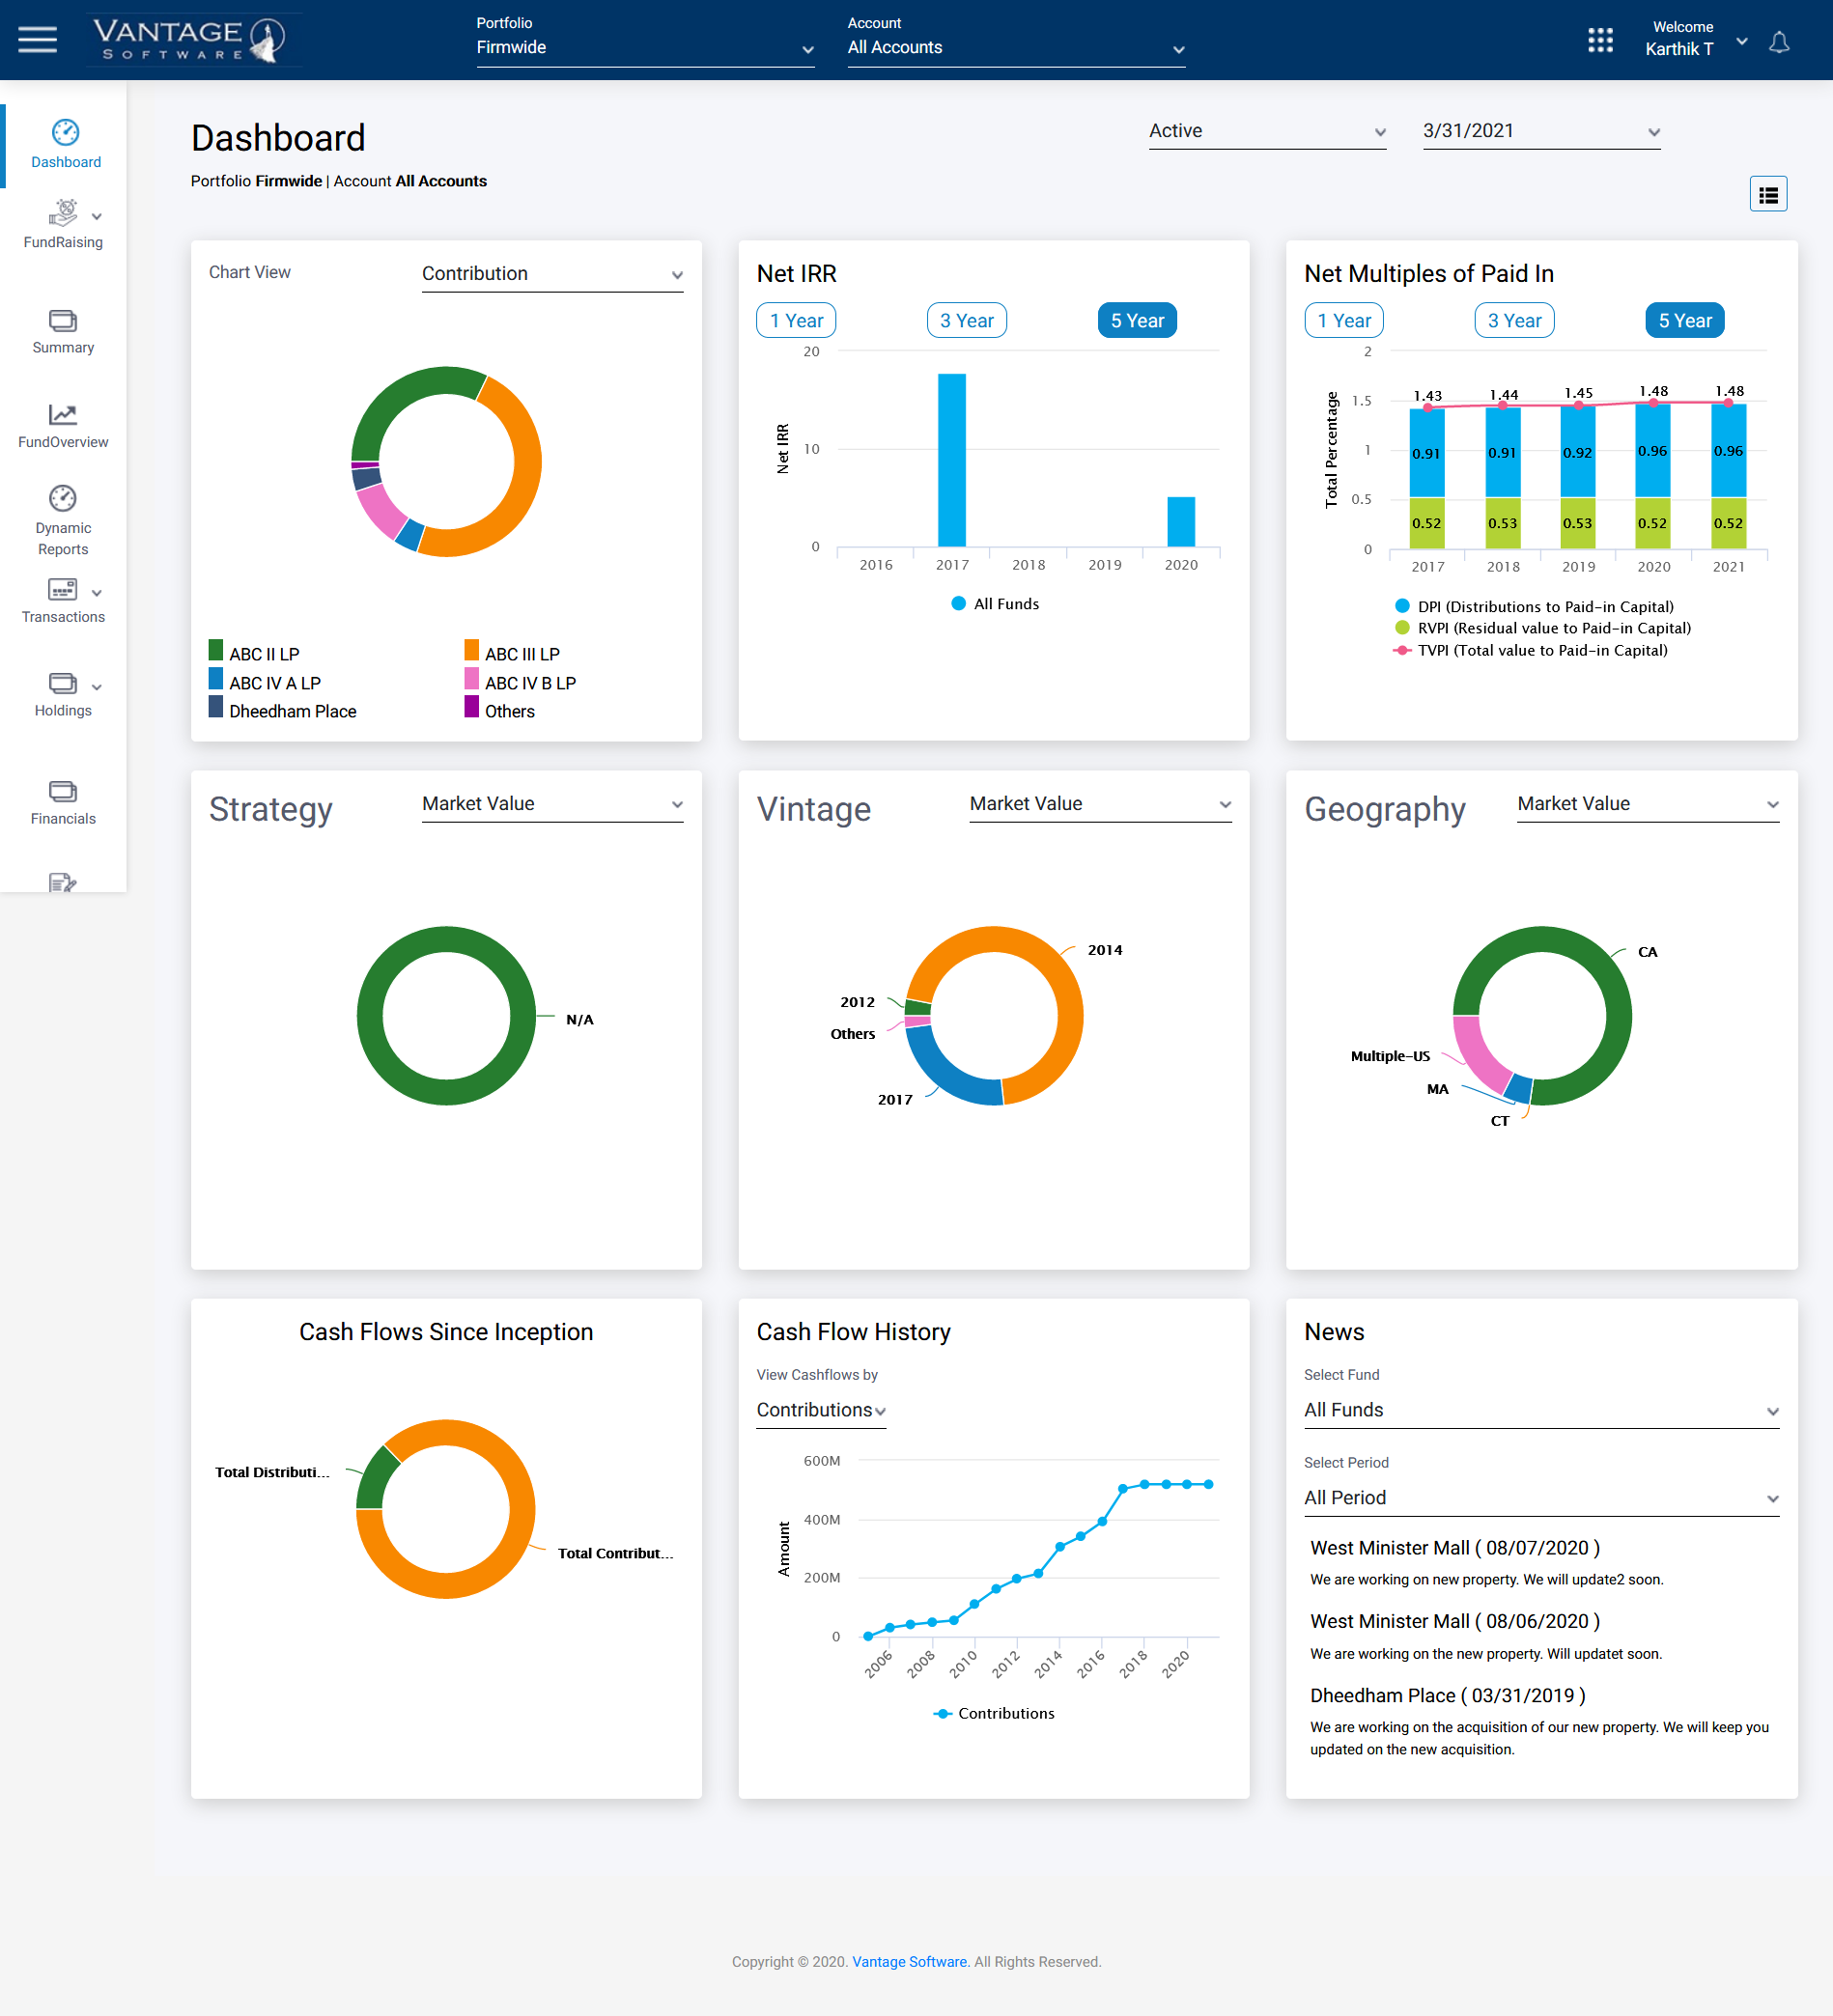Click the apps grid icon near Welcome

(1600, 41)
